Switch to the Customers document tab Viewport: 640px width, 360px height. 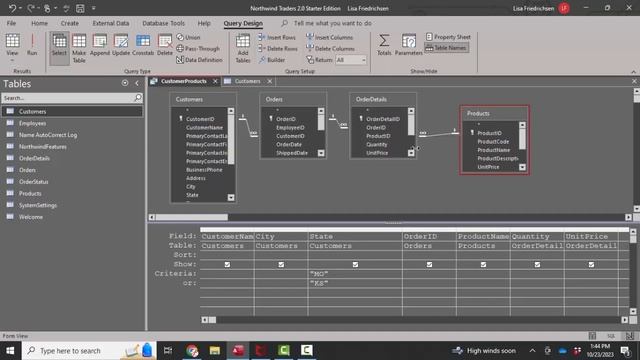[247, 81]
